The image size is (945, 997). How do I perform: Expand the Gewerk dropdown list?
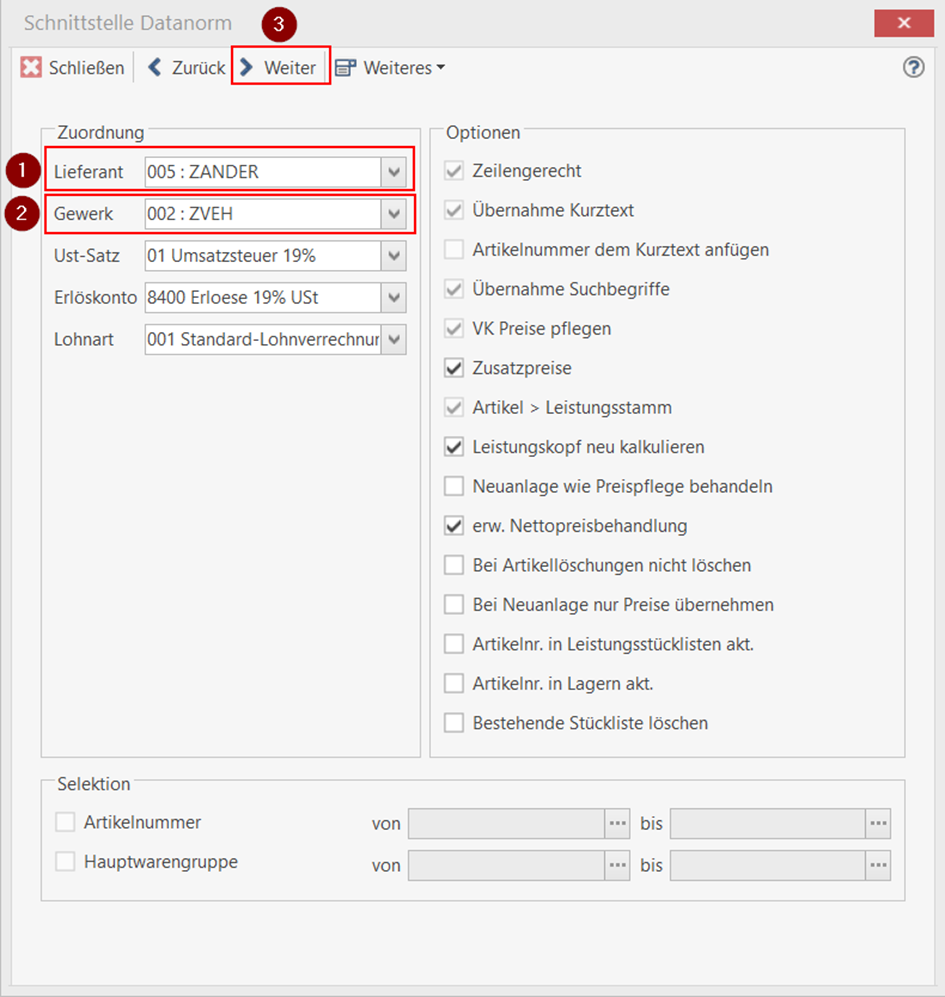393,214
